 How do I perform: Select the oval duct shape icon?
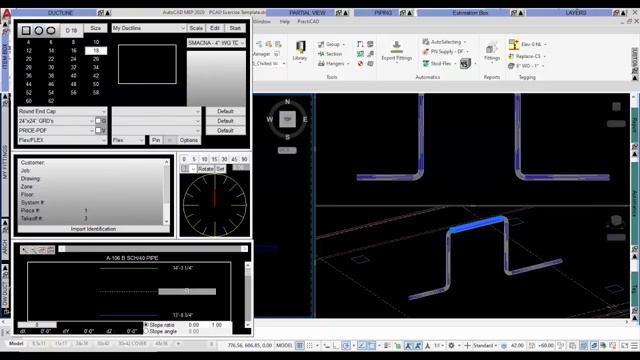tap(51, 30)
